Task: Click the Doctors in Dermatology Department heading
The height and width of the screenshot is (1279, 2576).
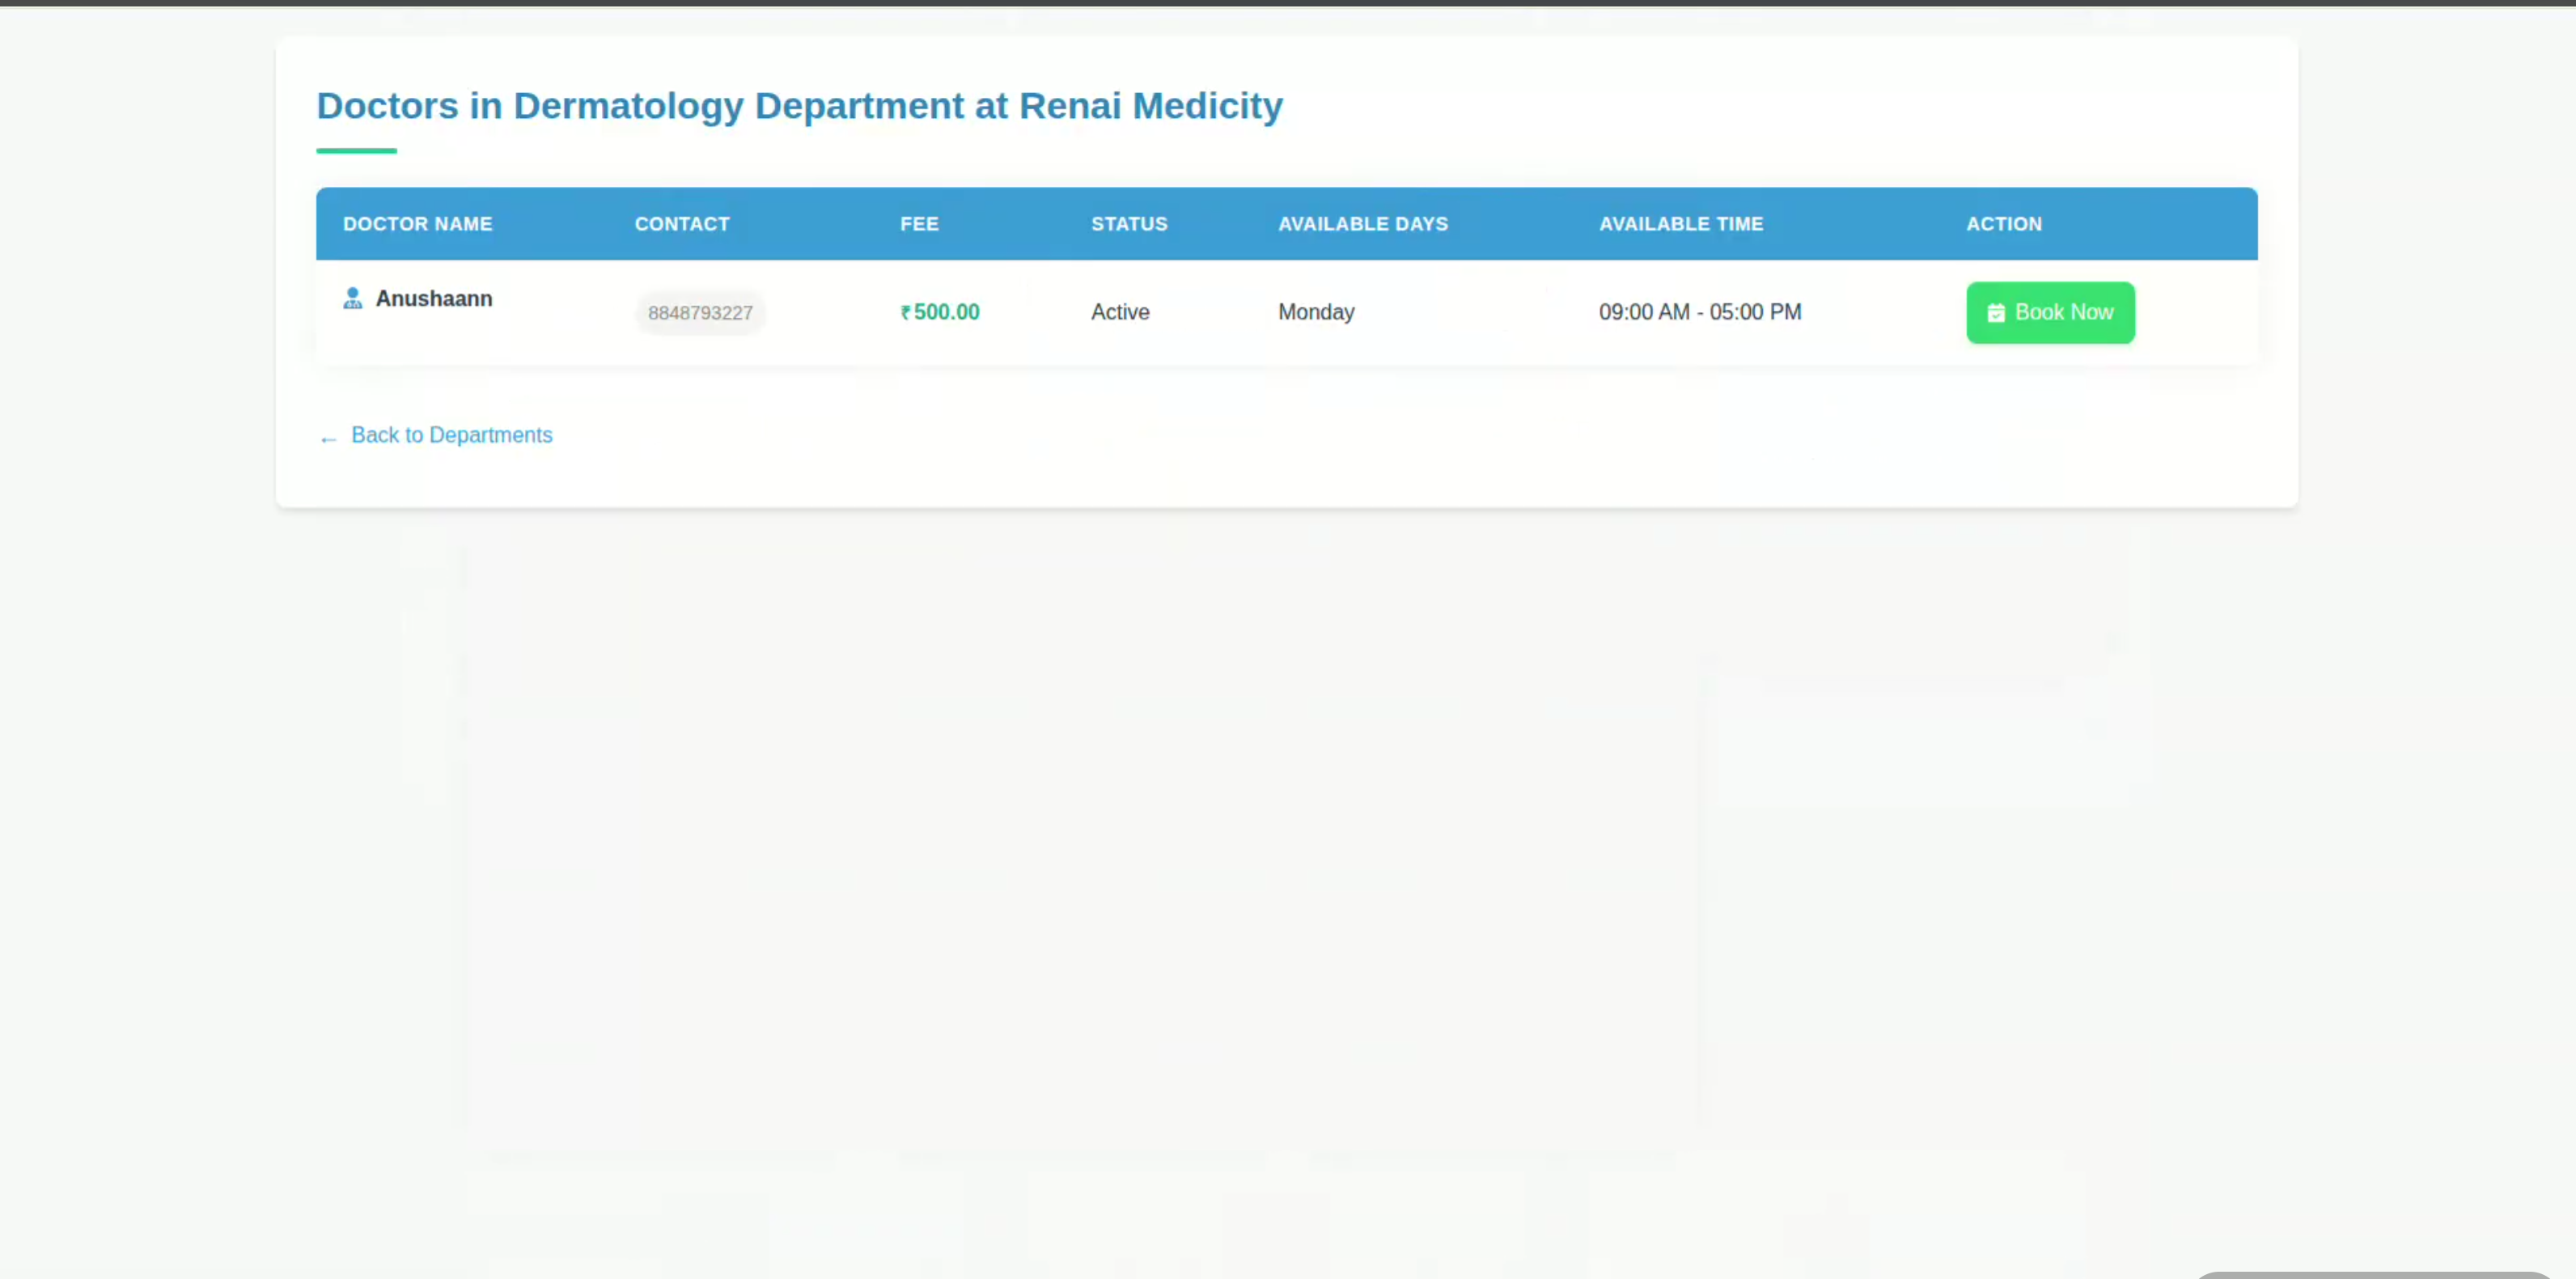Action: (x=799, y=106)
